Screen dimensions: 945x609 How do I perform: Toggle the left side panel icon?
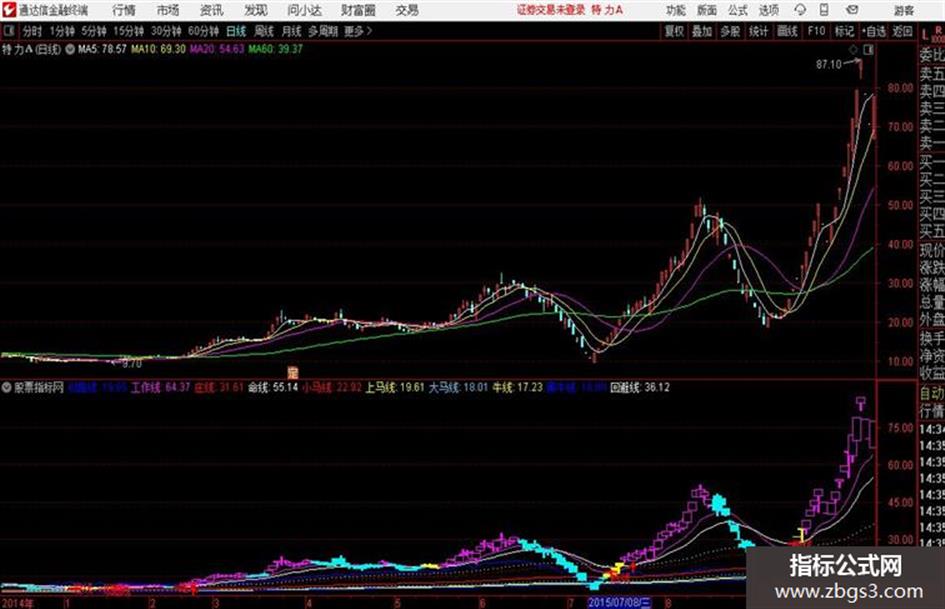pyautogui.click(x=8, y=31)
